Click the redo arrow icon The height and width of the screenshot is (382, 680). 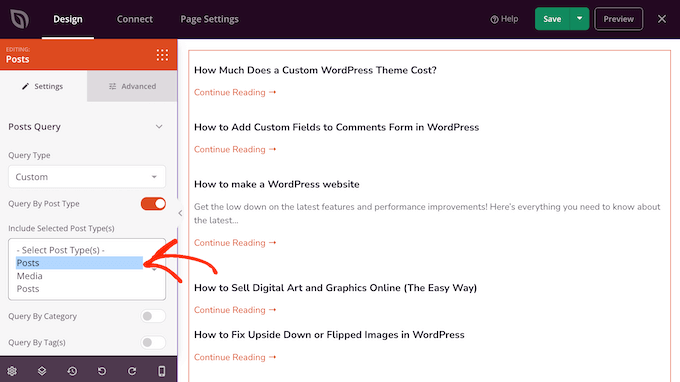coord(132,371)
